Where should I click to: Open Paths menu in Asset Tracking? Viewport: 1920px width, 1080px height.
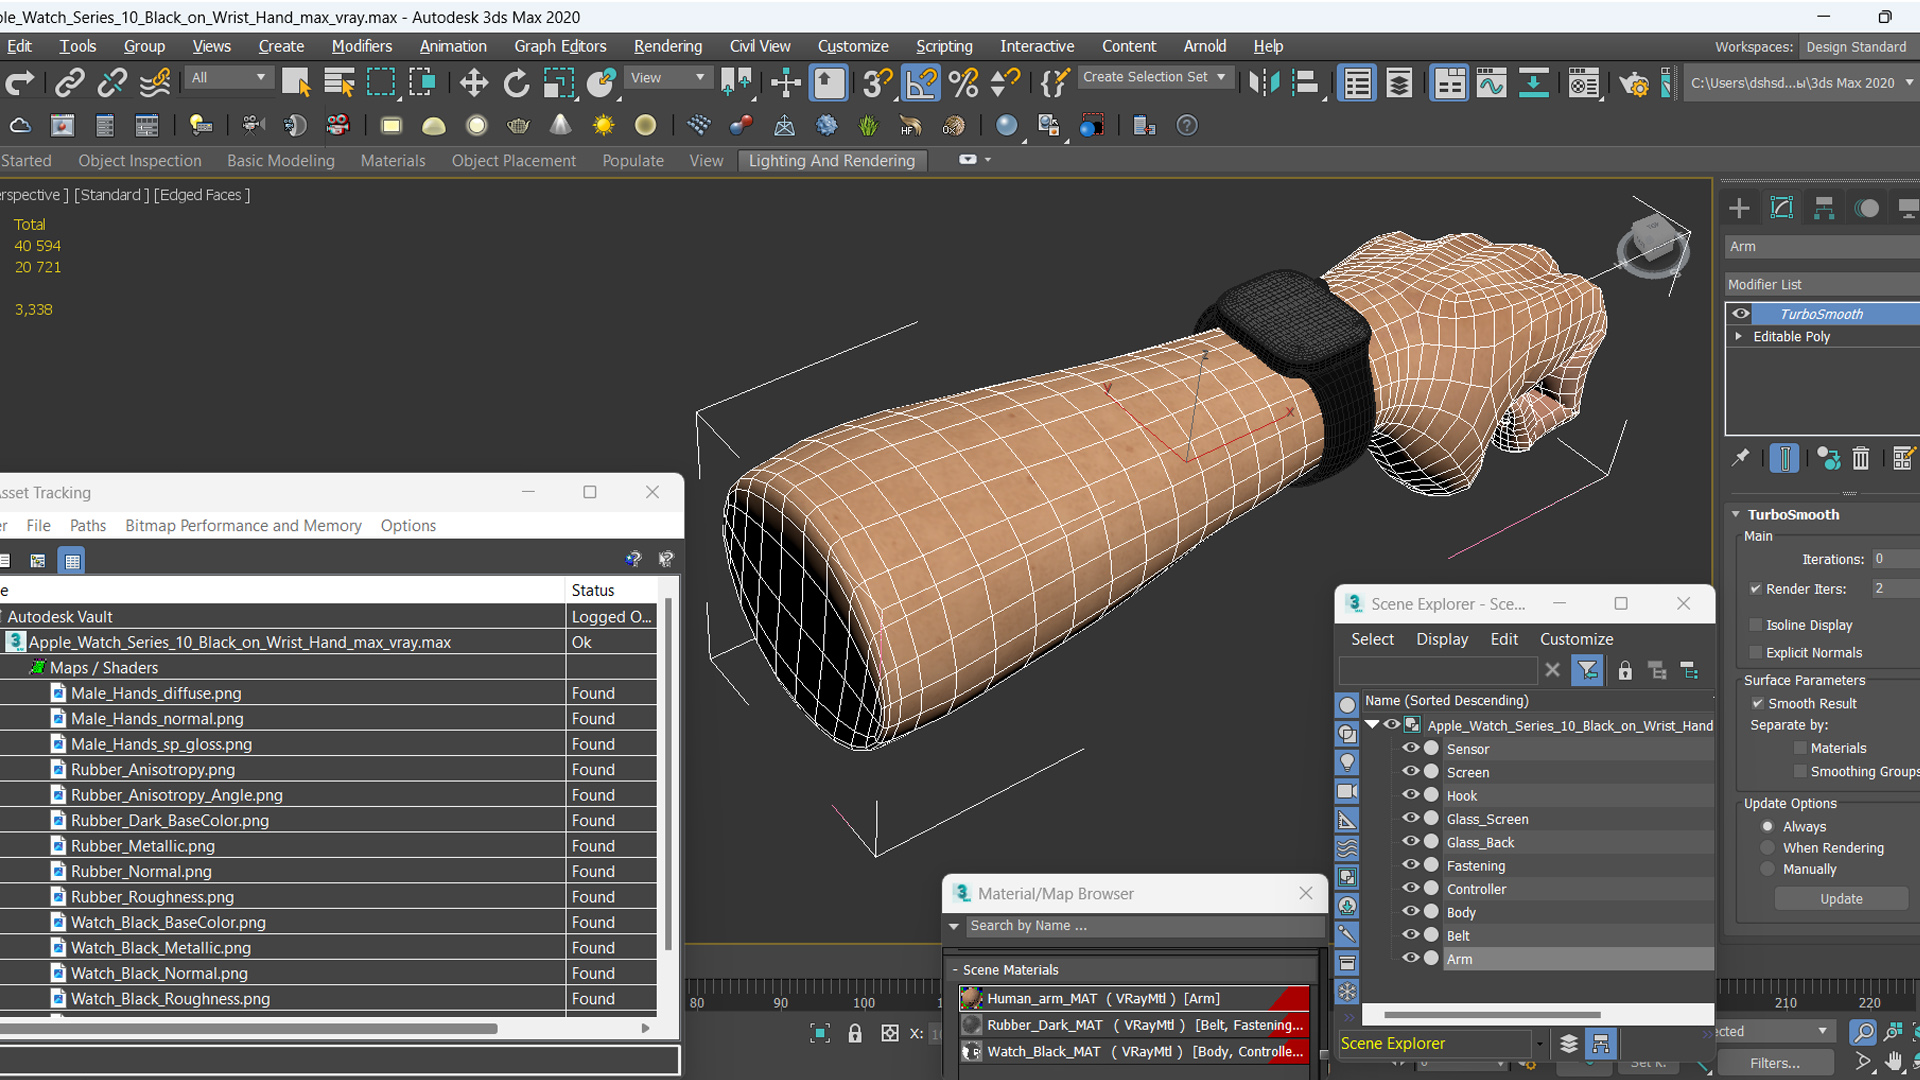[x=87, y=526]
